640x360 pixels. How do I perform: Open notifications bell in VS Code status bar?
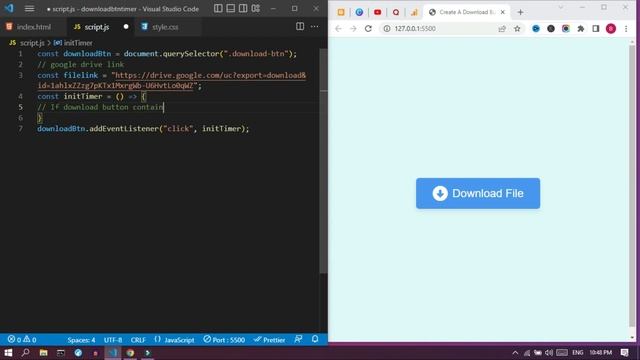click(x=315, y=339)
